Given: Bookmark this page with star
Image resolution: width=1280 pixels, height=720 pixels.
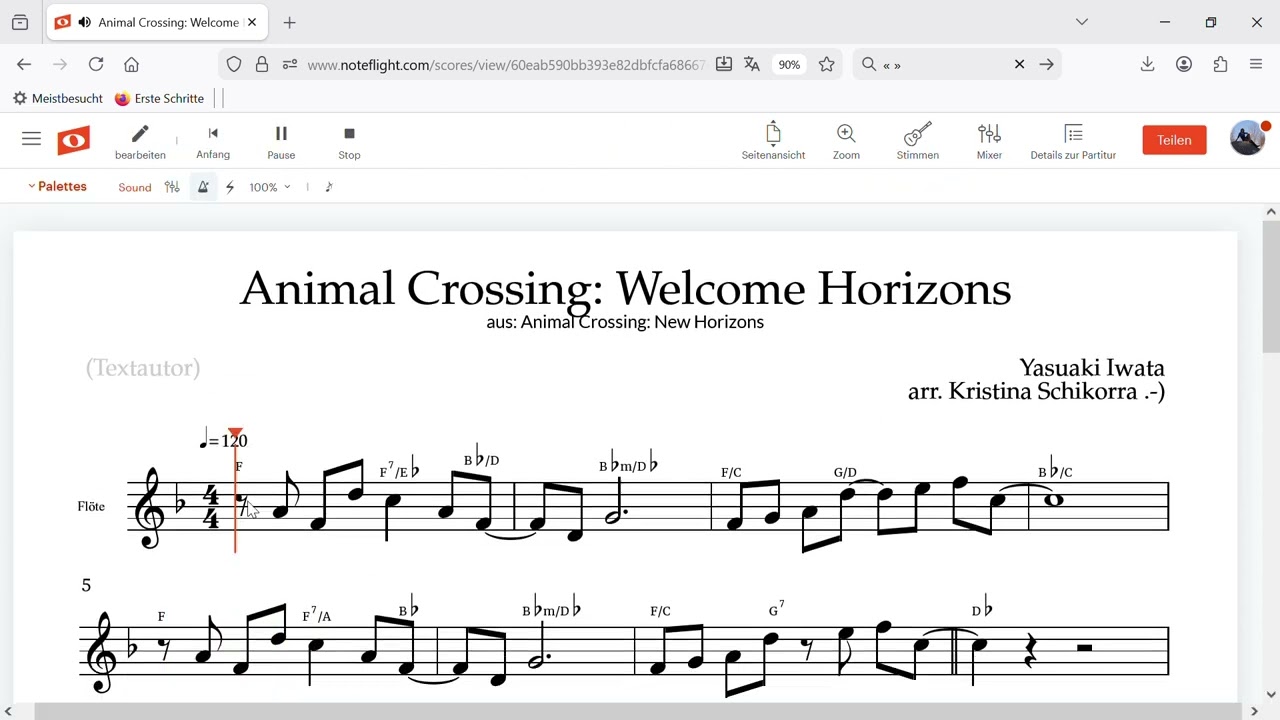Looking at the screenshot, I should click(x=826, y=64).
